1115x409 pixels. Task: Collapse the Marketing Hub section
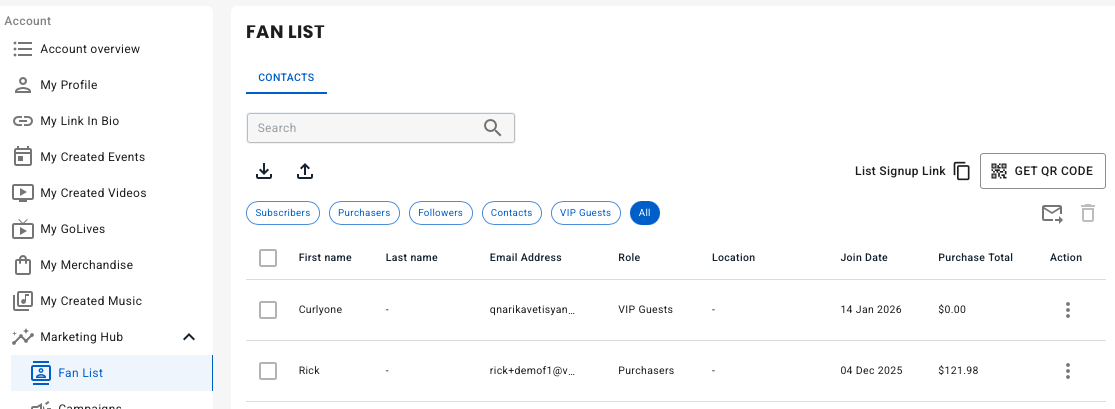click(189, 337)
